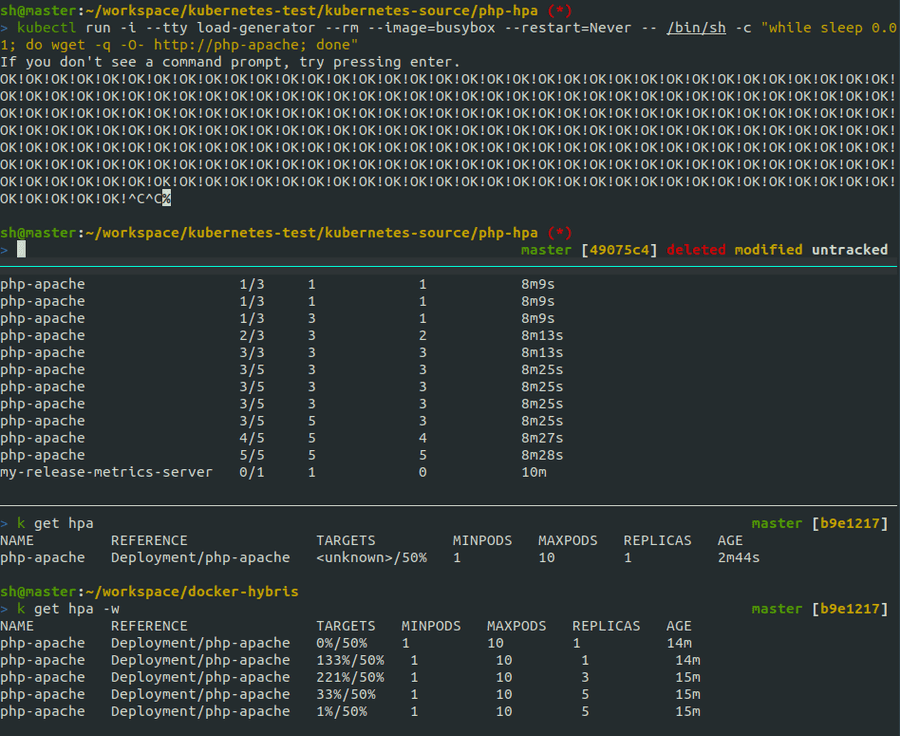Click the '133%/50%' targets value

350,661
